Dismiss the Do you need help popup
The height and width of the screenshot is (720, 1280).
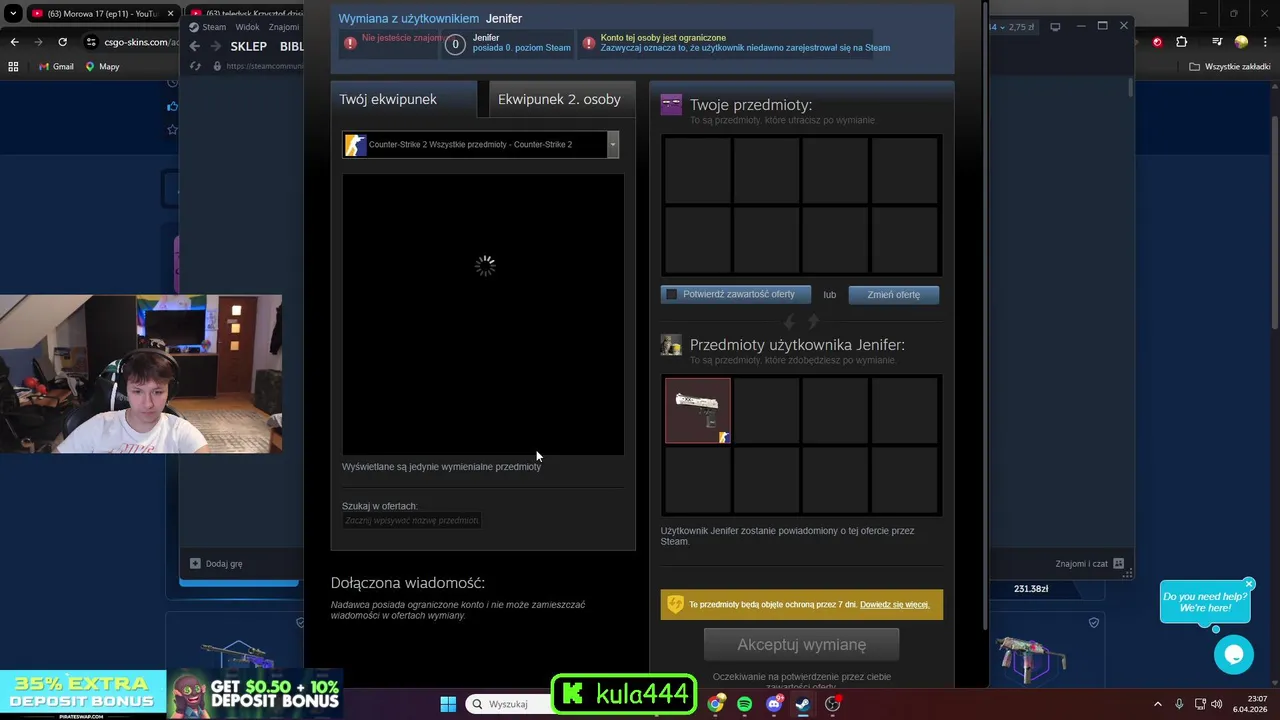1249,584
